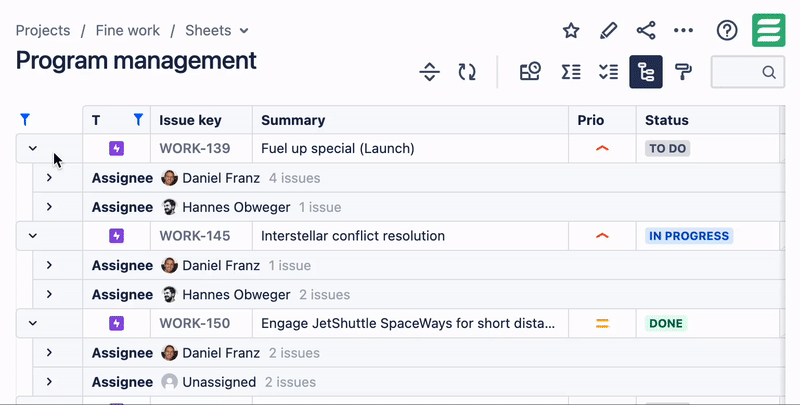Screen dimensions: 800x405
Task: Open issue WORK-145 link
Action: [x=195, y=236]
